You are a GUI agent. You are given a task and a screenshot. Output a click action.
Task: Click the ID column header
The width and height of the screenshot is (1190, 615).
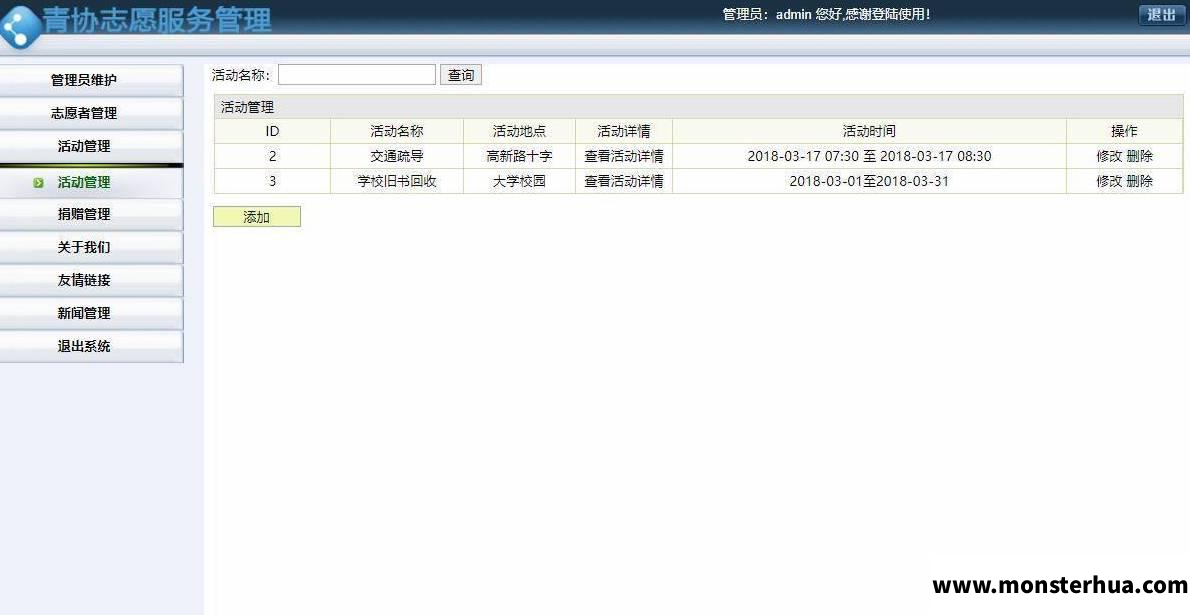point(272,131)
